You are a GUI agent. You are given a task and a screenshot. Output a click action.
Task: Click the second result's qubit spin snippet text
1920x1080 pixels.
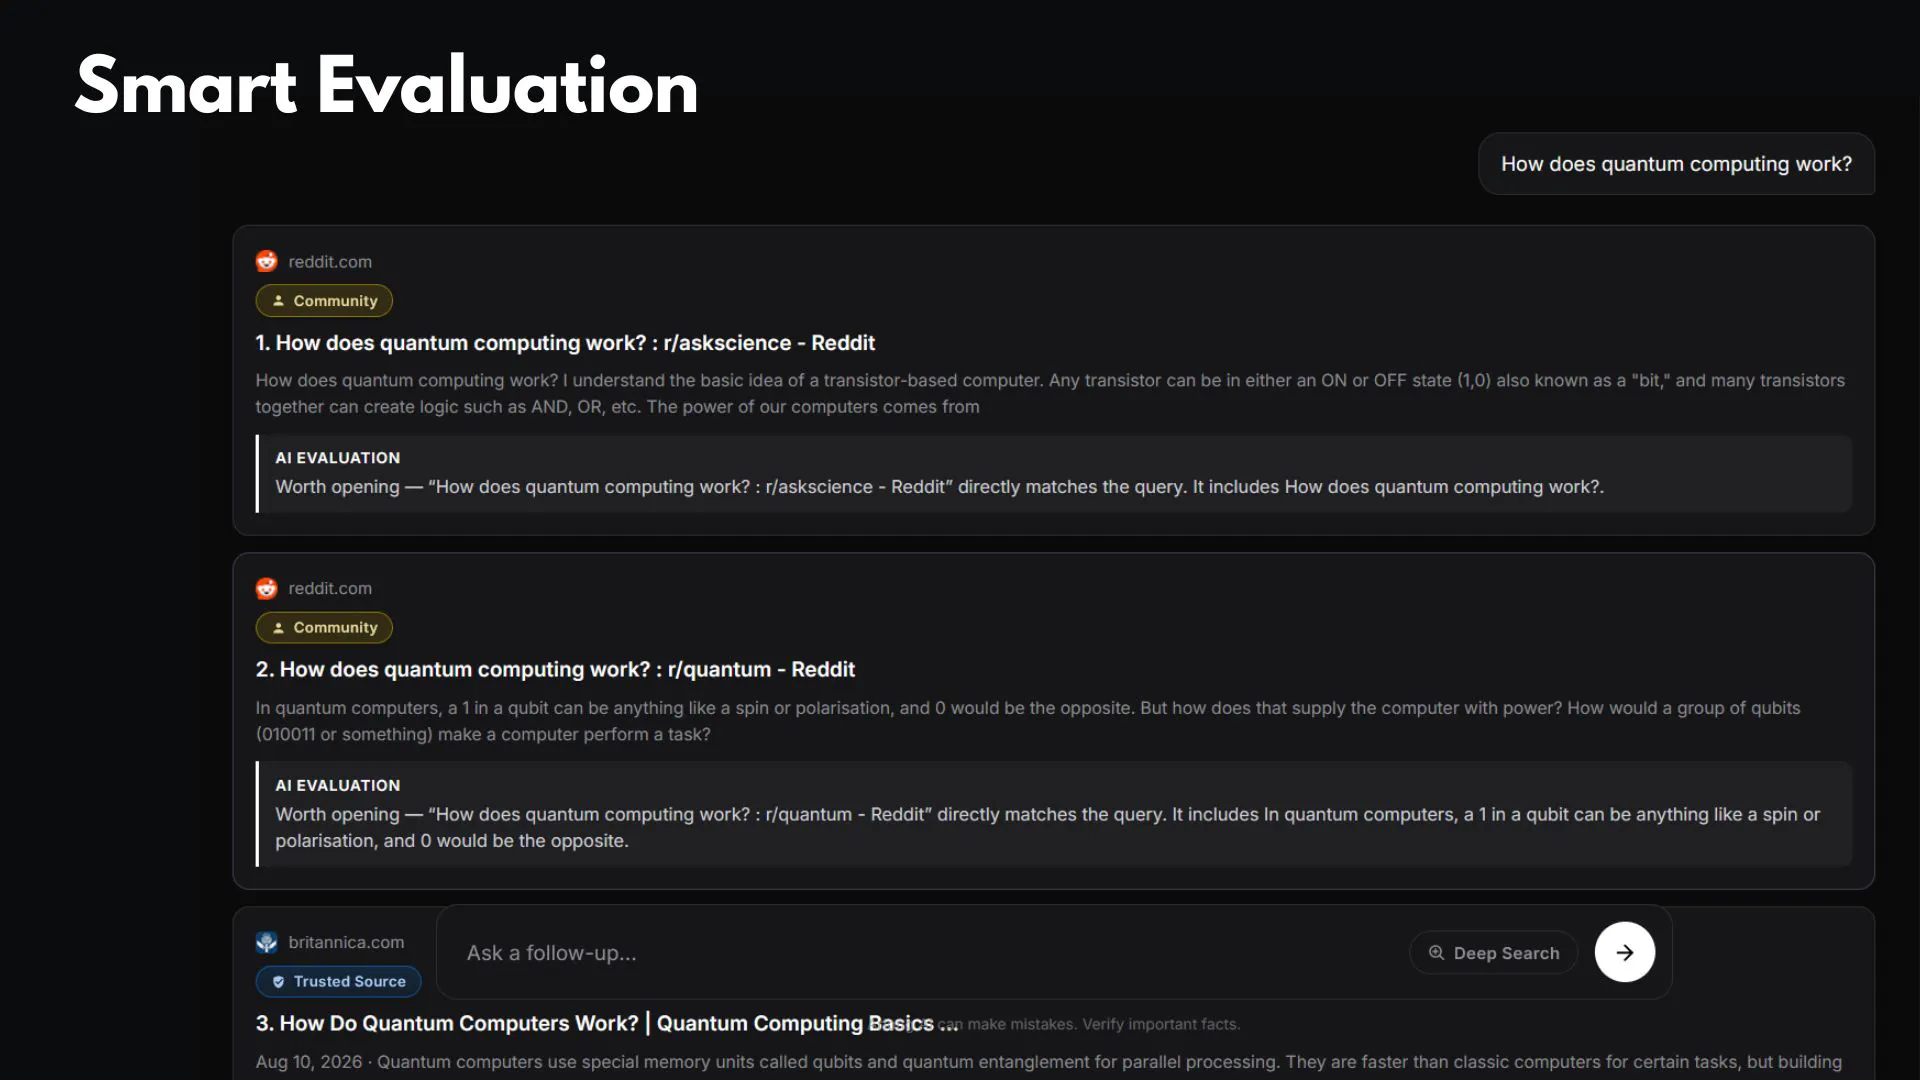pos(1028,721)
